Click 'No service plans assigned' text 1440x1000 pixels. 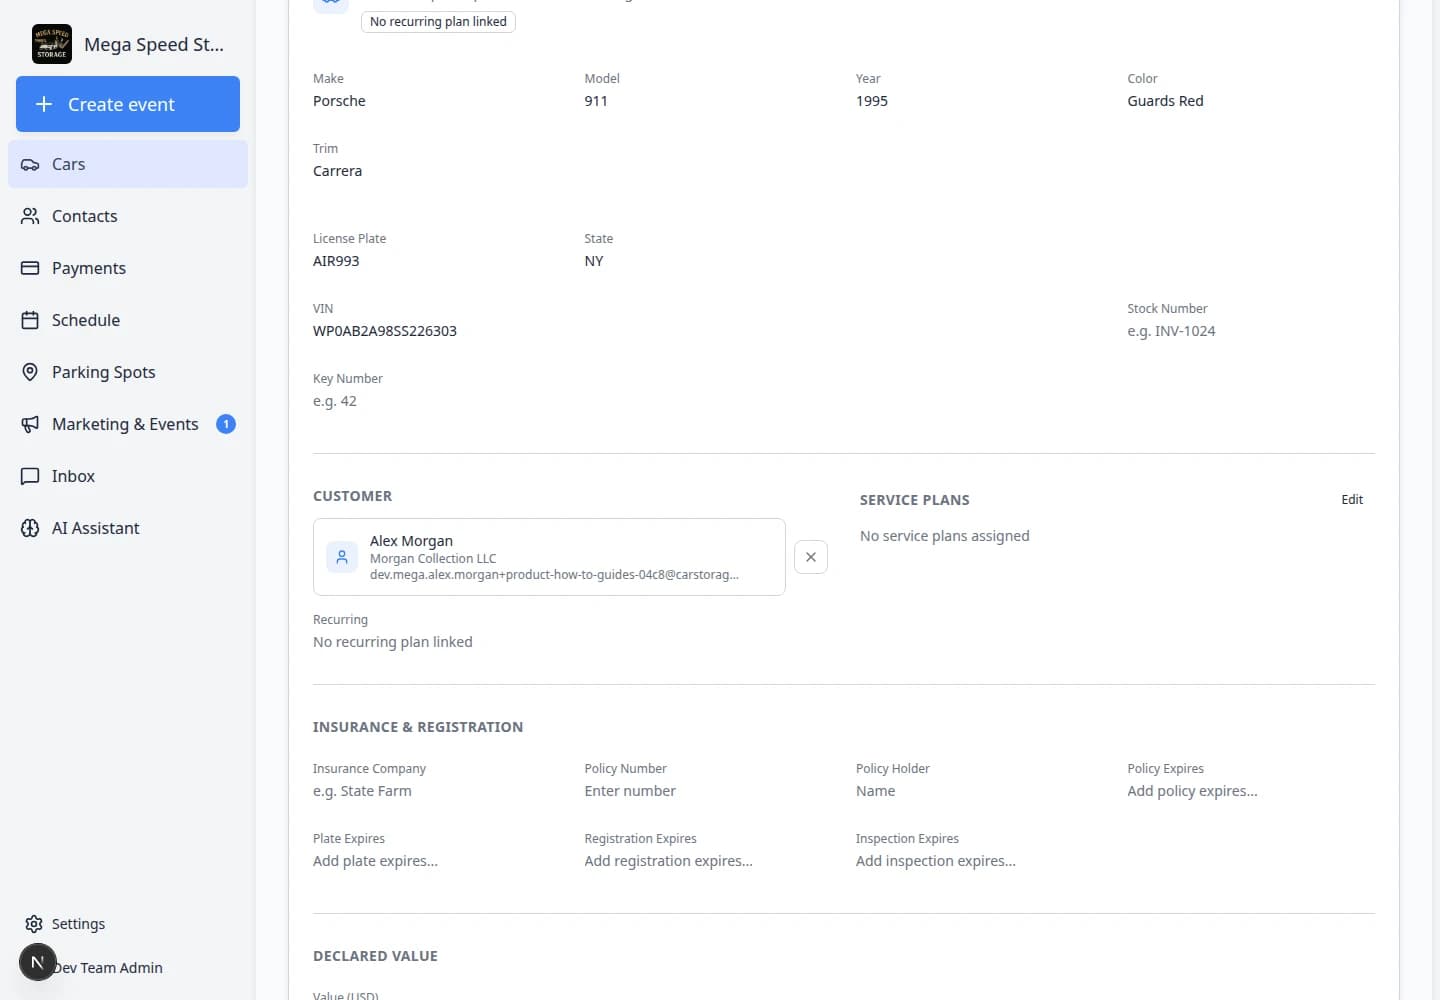[x=945, y=536]
